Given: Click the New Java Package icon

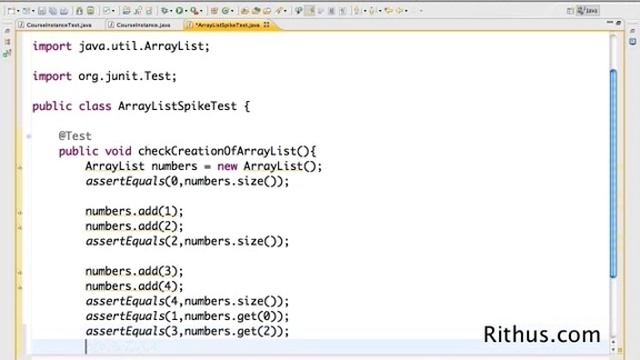Looking at the screenshot, I should tap(214, 11).
